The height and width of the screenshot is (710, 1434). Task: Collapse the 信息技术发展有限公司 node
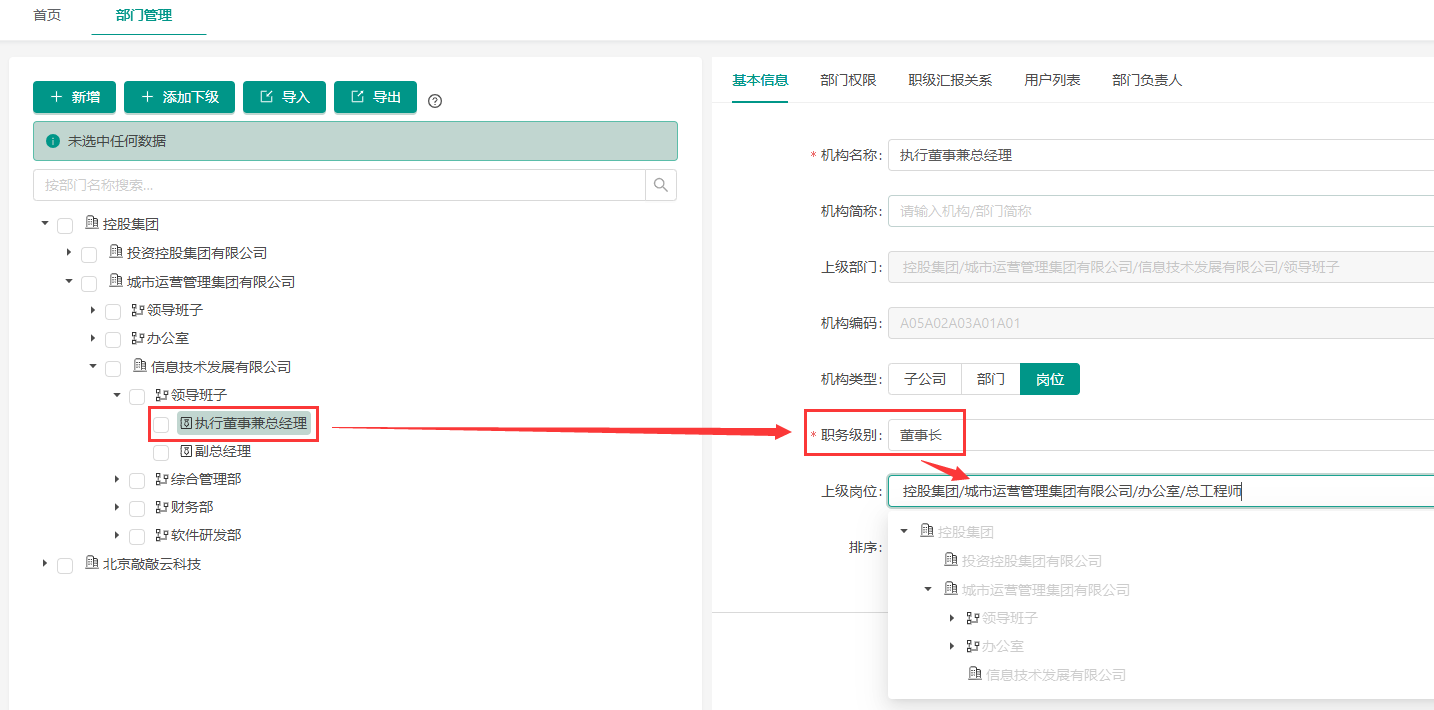93,366
